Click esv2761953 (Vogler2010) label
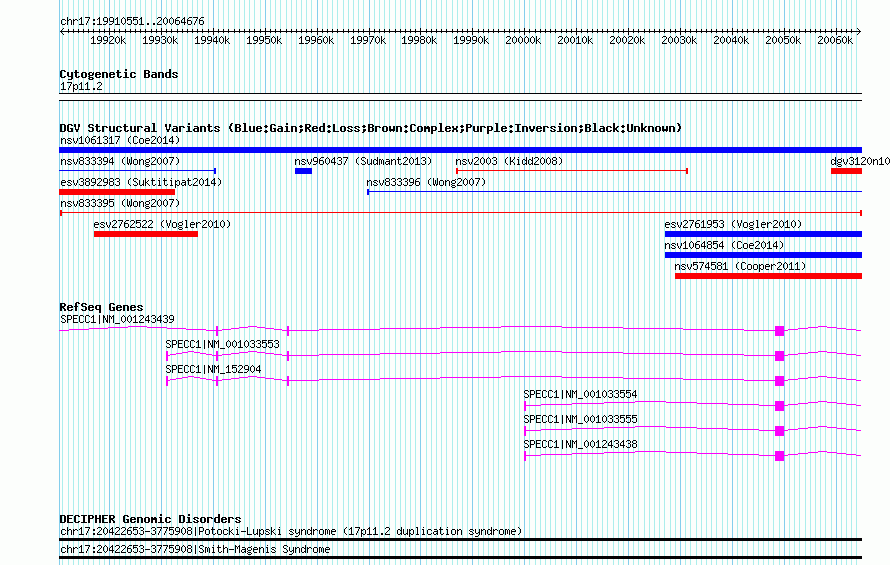 [733, 224]
